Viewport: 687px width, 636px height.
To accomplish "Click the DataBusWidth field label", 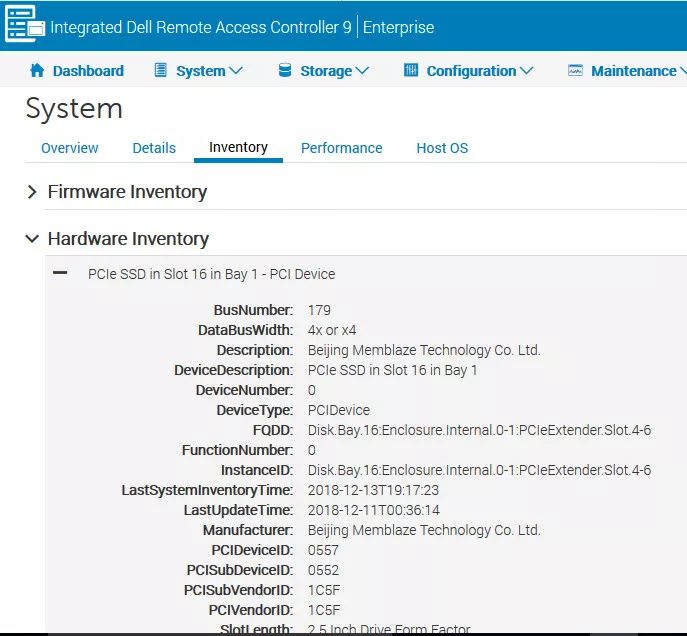I will click(245, 330).
